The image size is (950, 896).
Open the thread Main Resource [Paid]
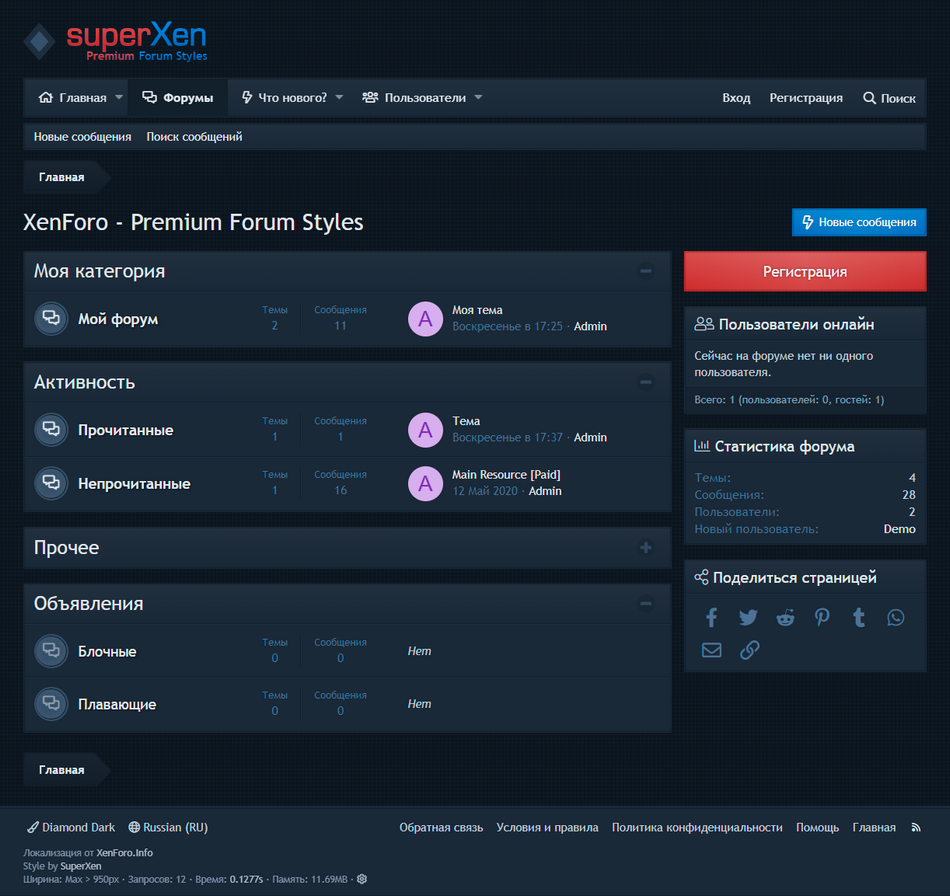pyautogui.click(x=507, y=475)
